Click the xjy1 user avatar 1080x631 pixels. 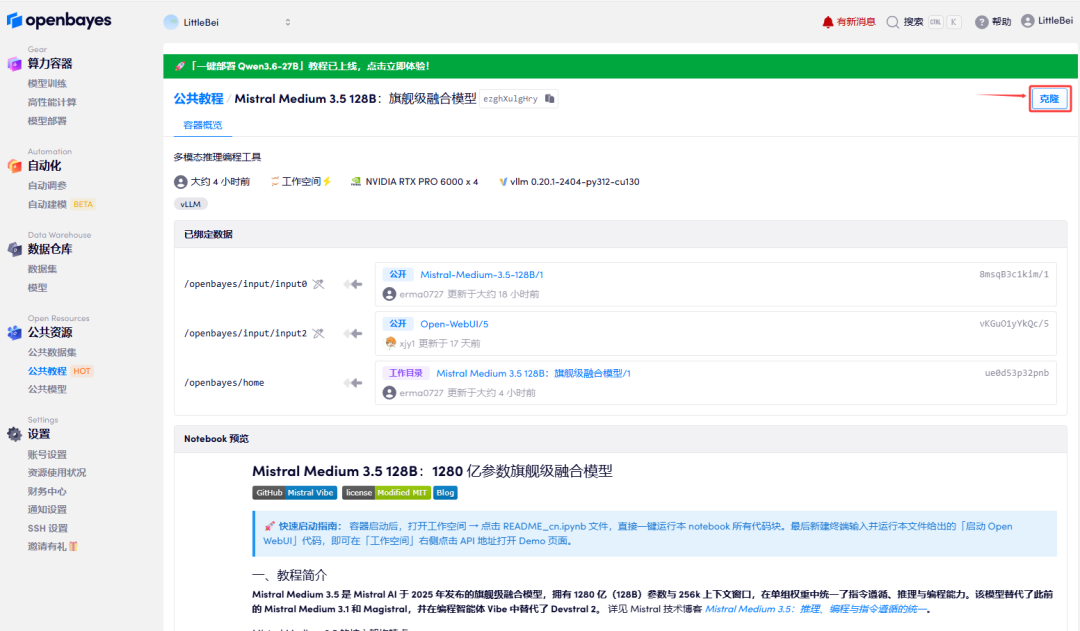pyautogui.click(x=390, y=343)
